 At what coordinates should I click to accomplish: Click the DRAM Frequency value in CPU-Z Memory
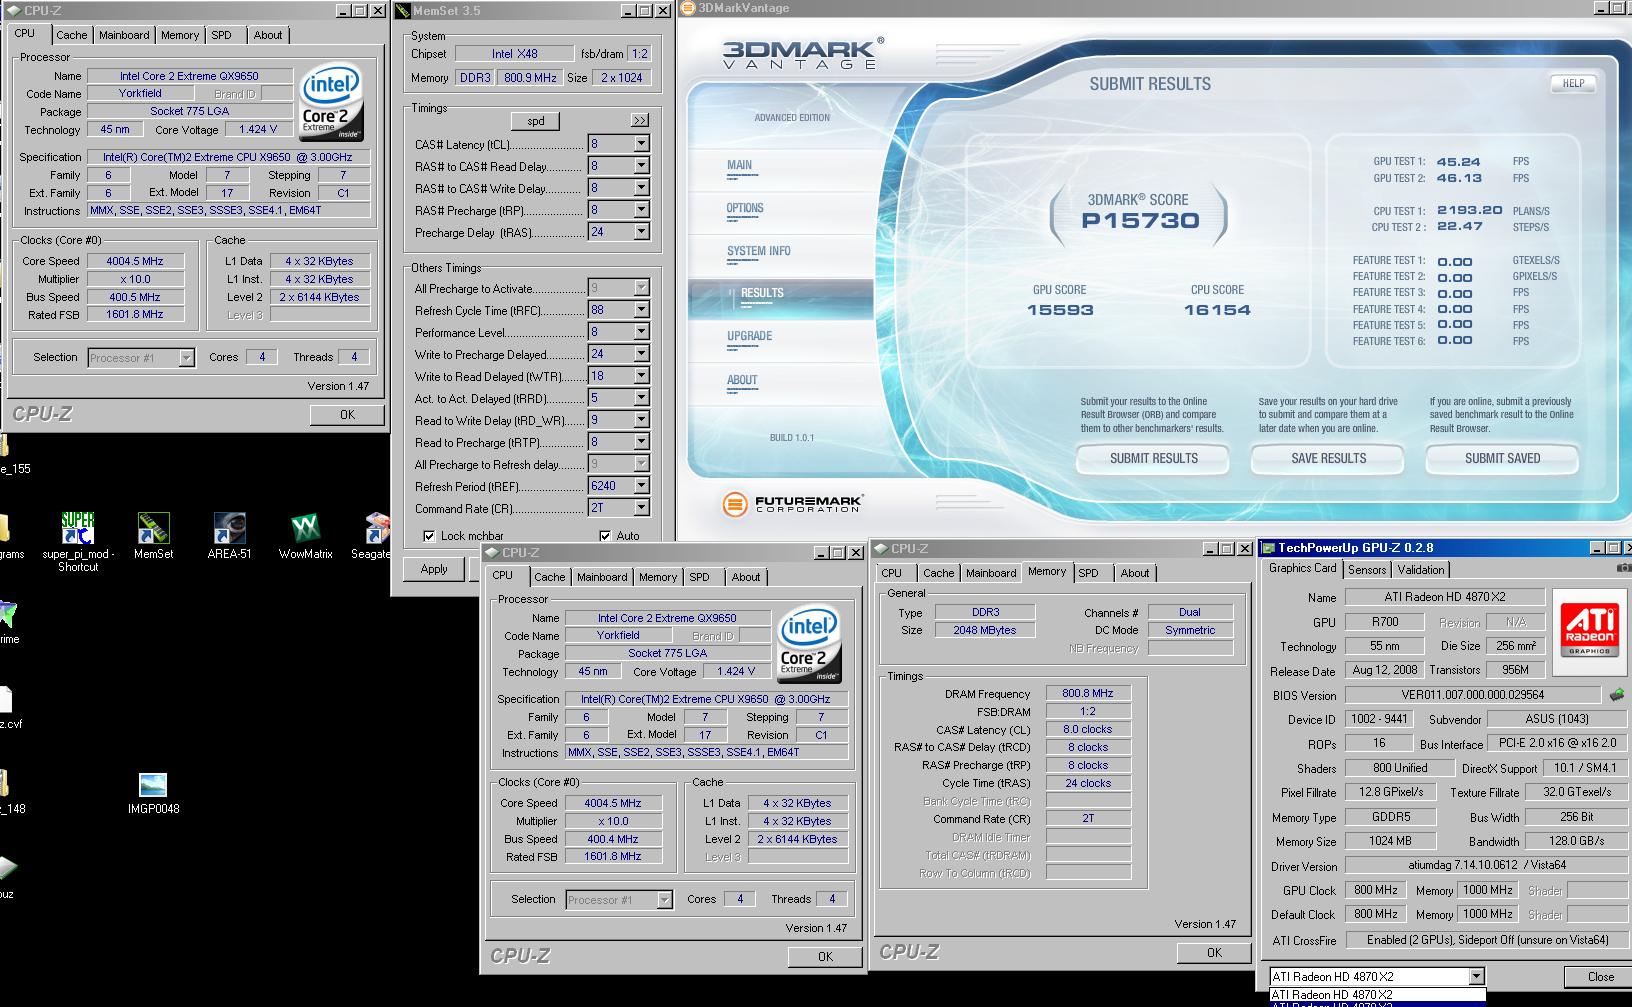pyautogui.click(x=1088, y=693)
